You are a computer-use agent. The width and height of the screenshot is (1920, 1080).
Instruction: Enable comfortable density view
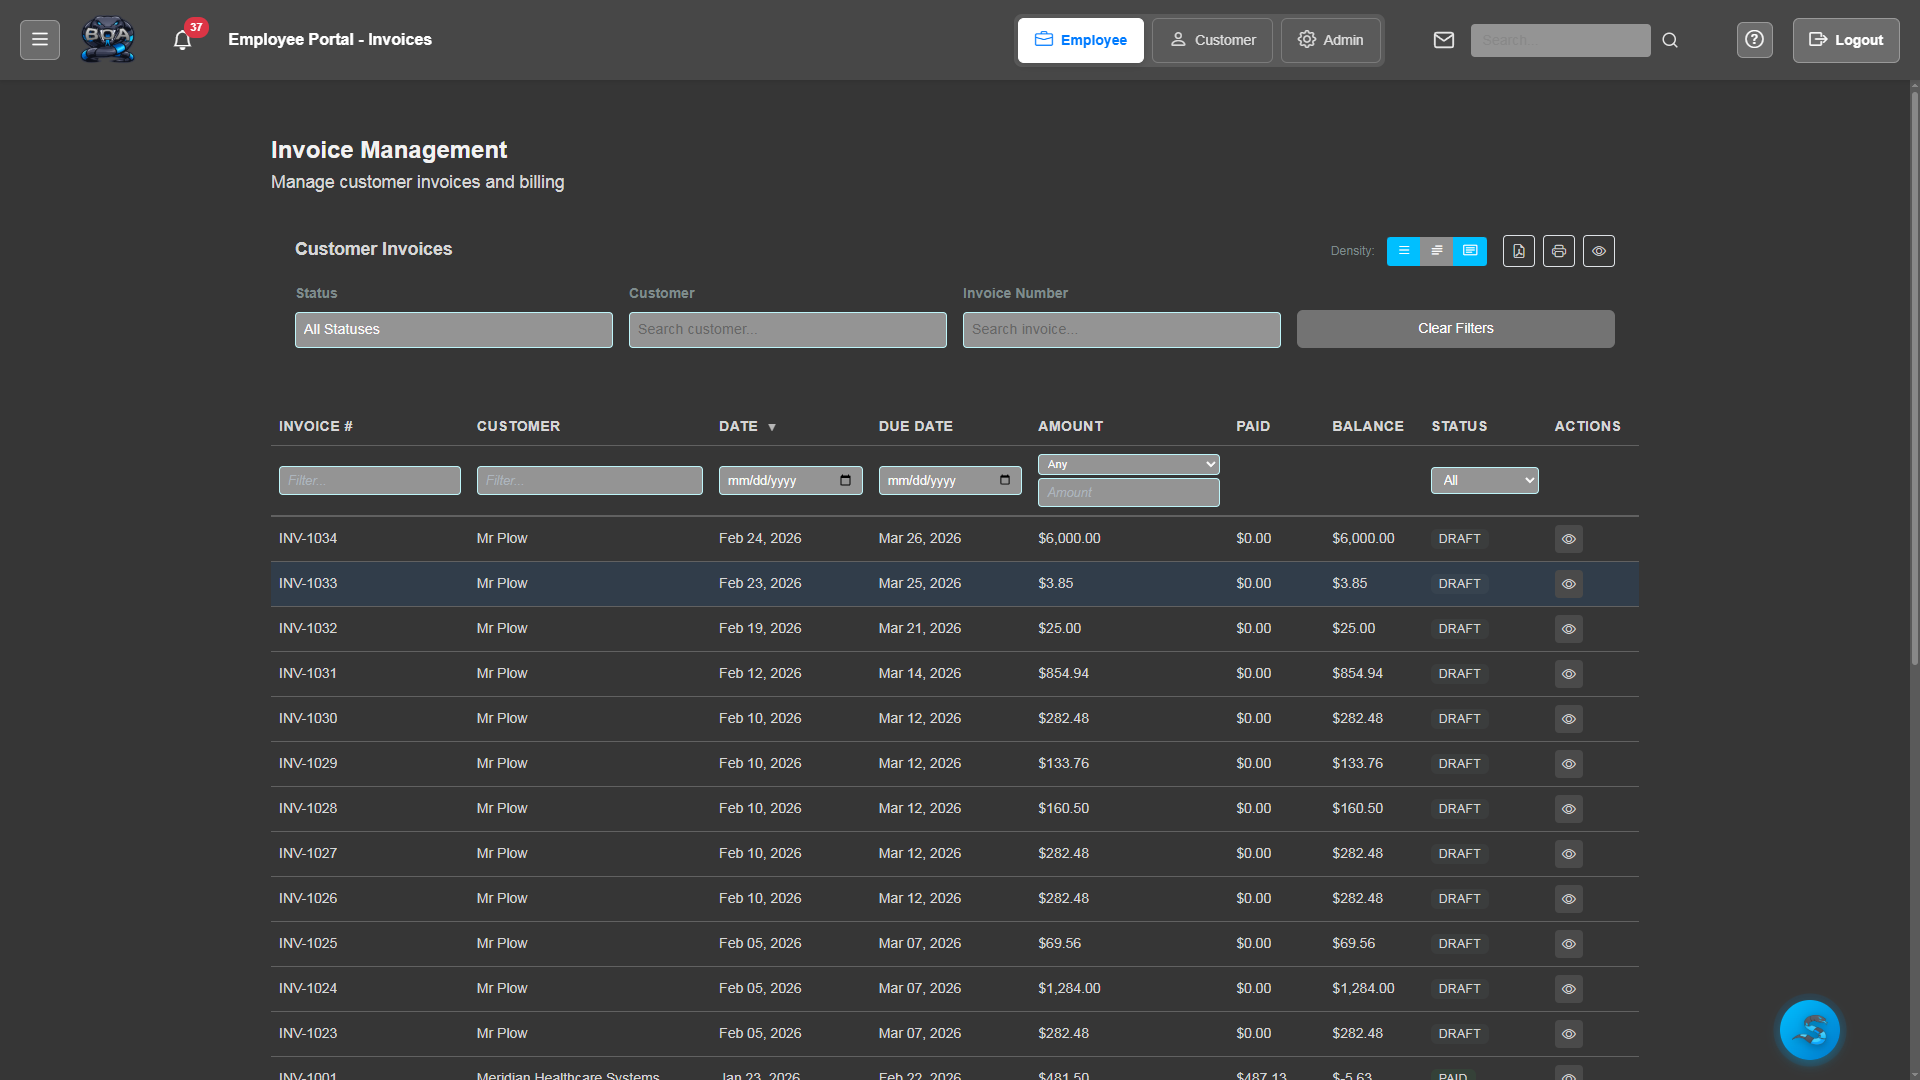[x=1437, y=251]
